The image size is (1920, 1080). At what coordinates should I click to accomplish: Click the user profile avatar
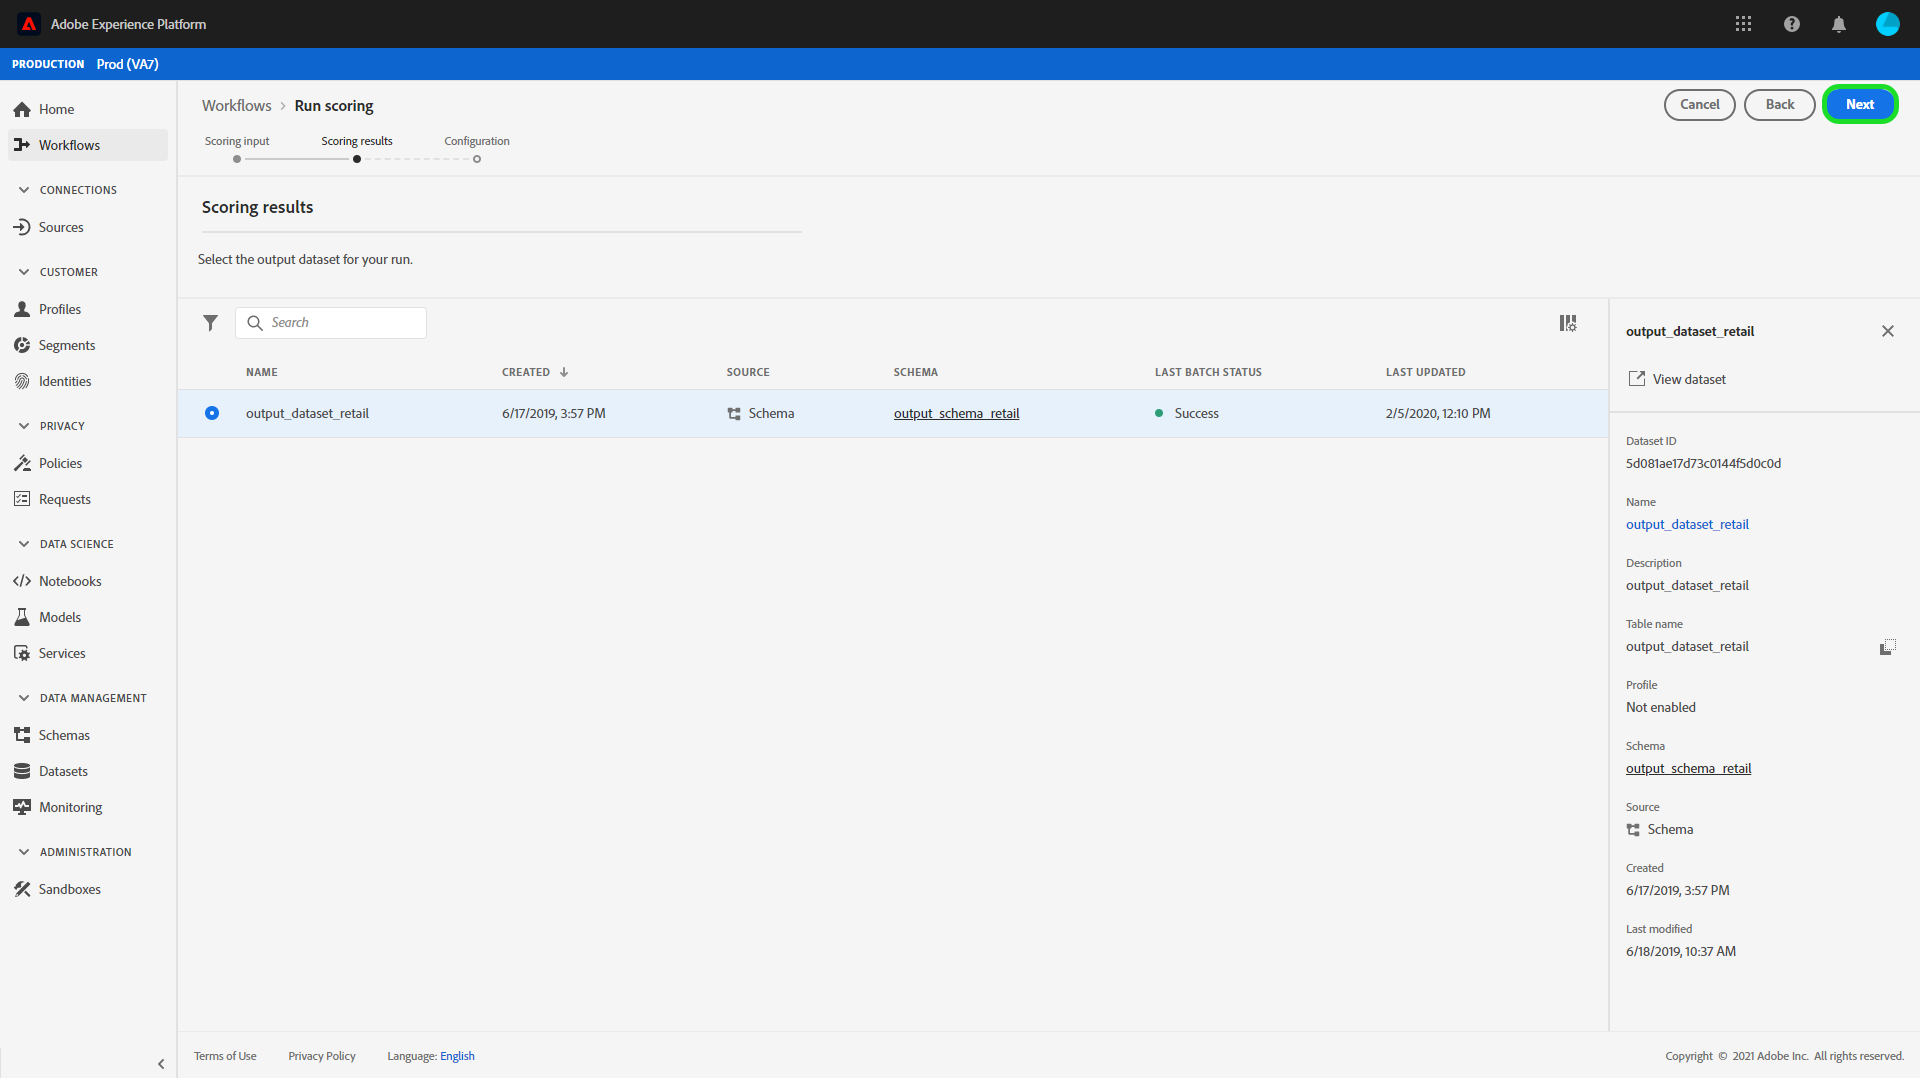coord(1887,24)
